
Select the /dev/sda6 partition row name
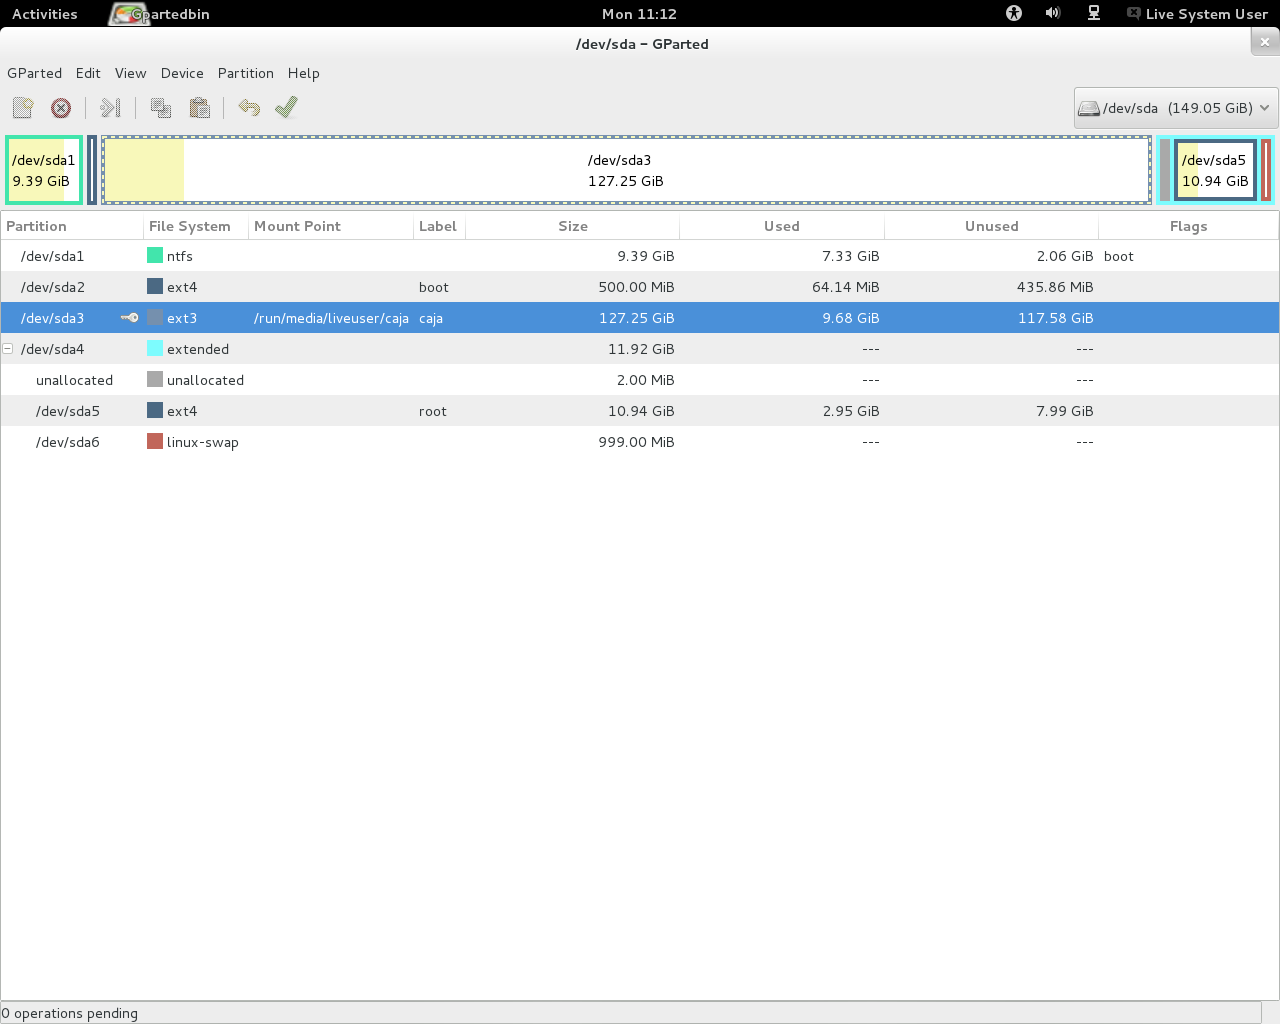68,442
